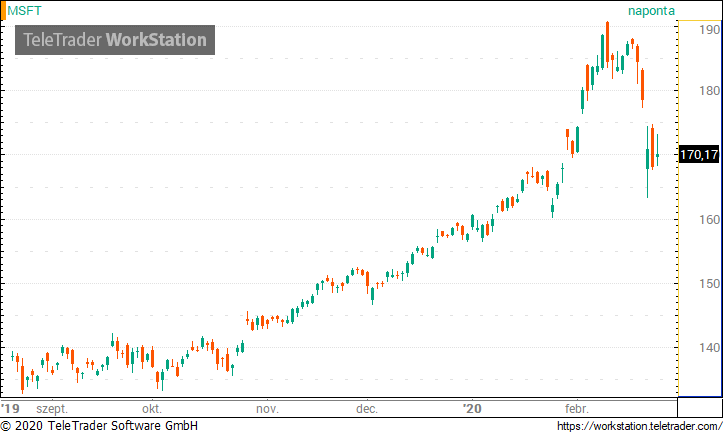
Task: Click the '20 year marker on time axis
Action: click(472, 409)
